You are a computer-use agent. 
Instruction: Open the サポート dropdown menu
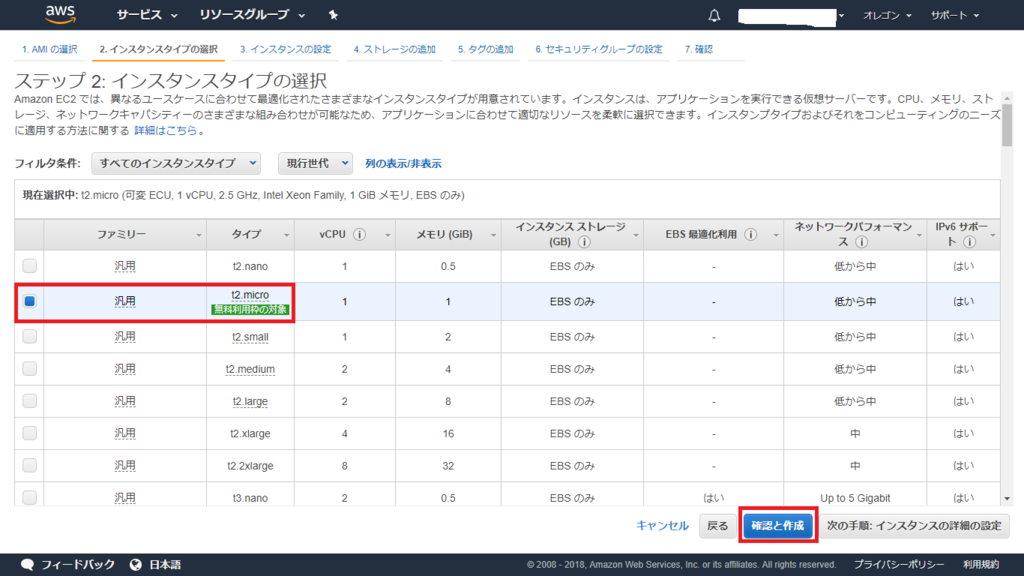[x=955, y=15]
